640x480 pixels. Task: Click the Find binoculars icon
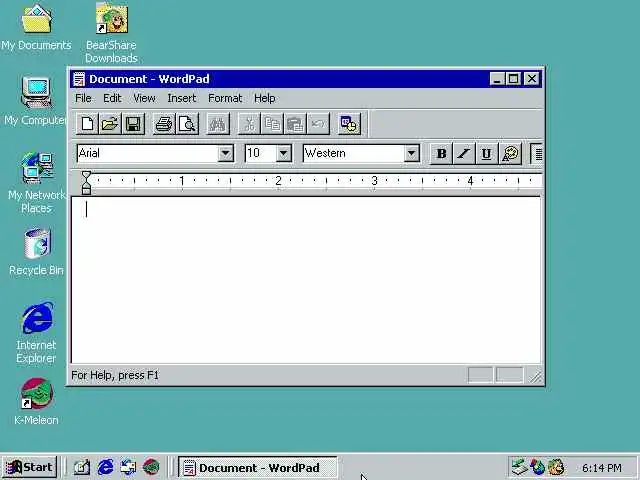[x=218, y=124]
